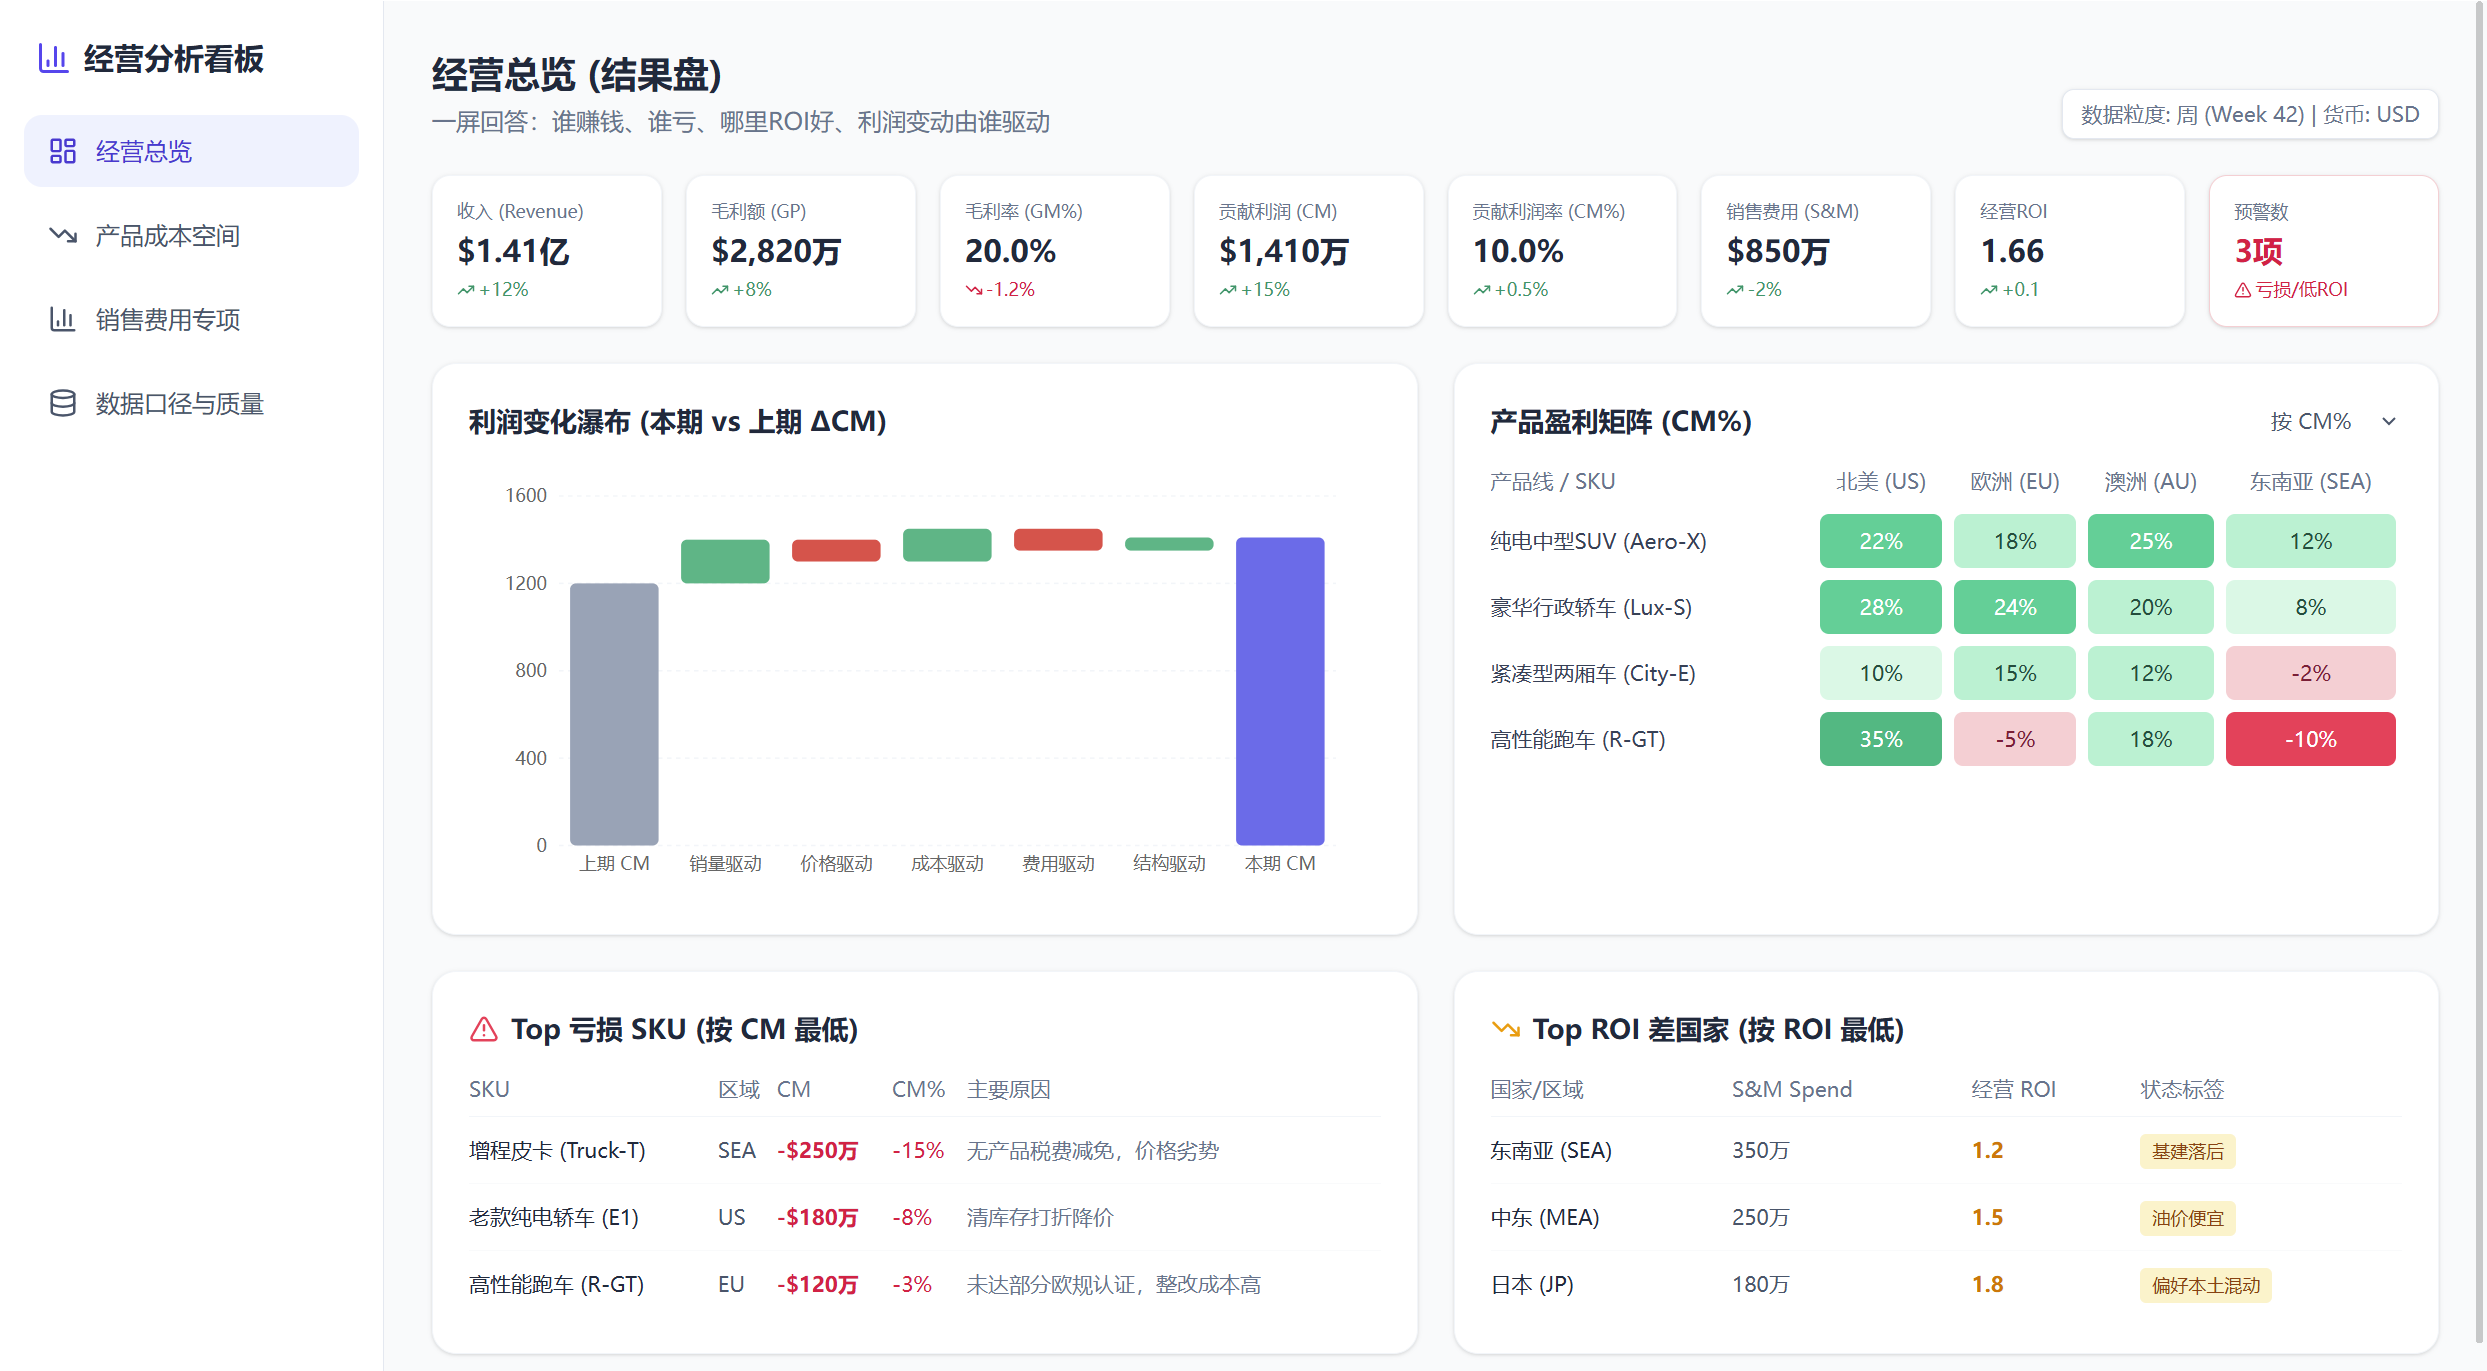
Task: Click the red 价格驱动 waterfall bar
Action: tap(836, 550)
